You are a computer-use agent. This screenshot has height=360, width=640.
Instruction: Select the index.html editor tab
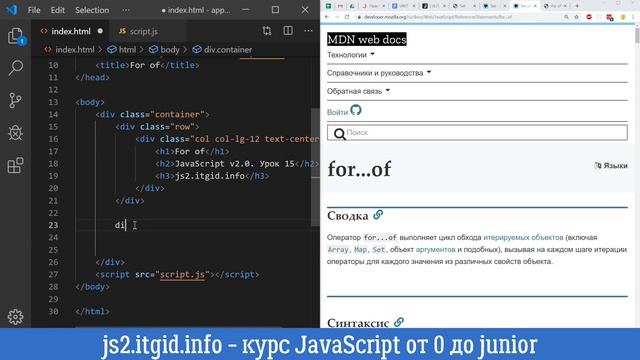71,31
